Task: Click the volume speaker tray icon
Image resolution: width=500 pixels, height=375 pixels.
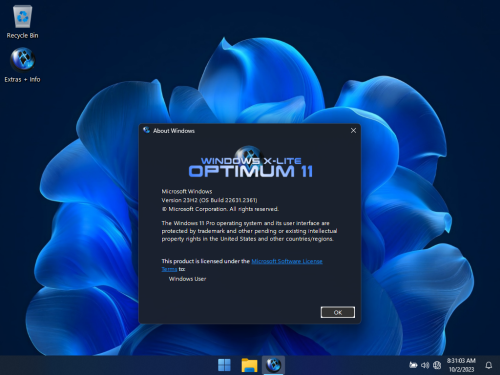Action: (425, 365)
